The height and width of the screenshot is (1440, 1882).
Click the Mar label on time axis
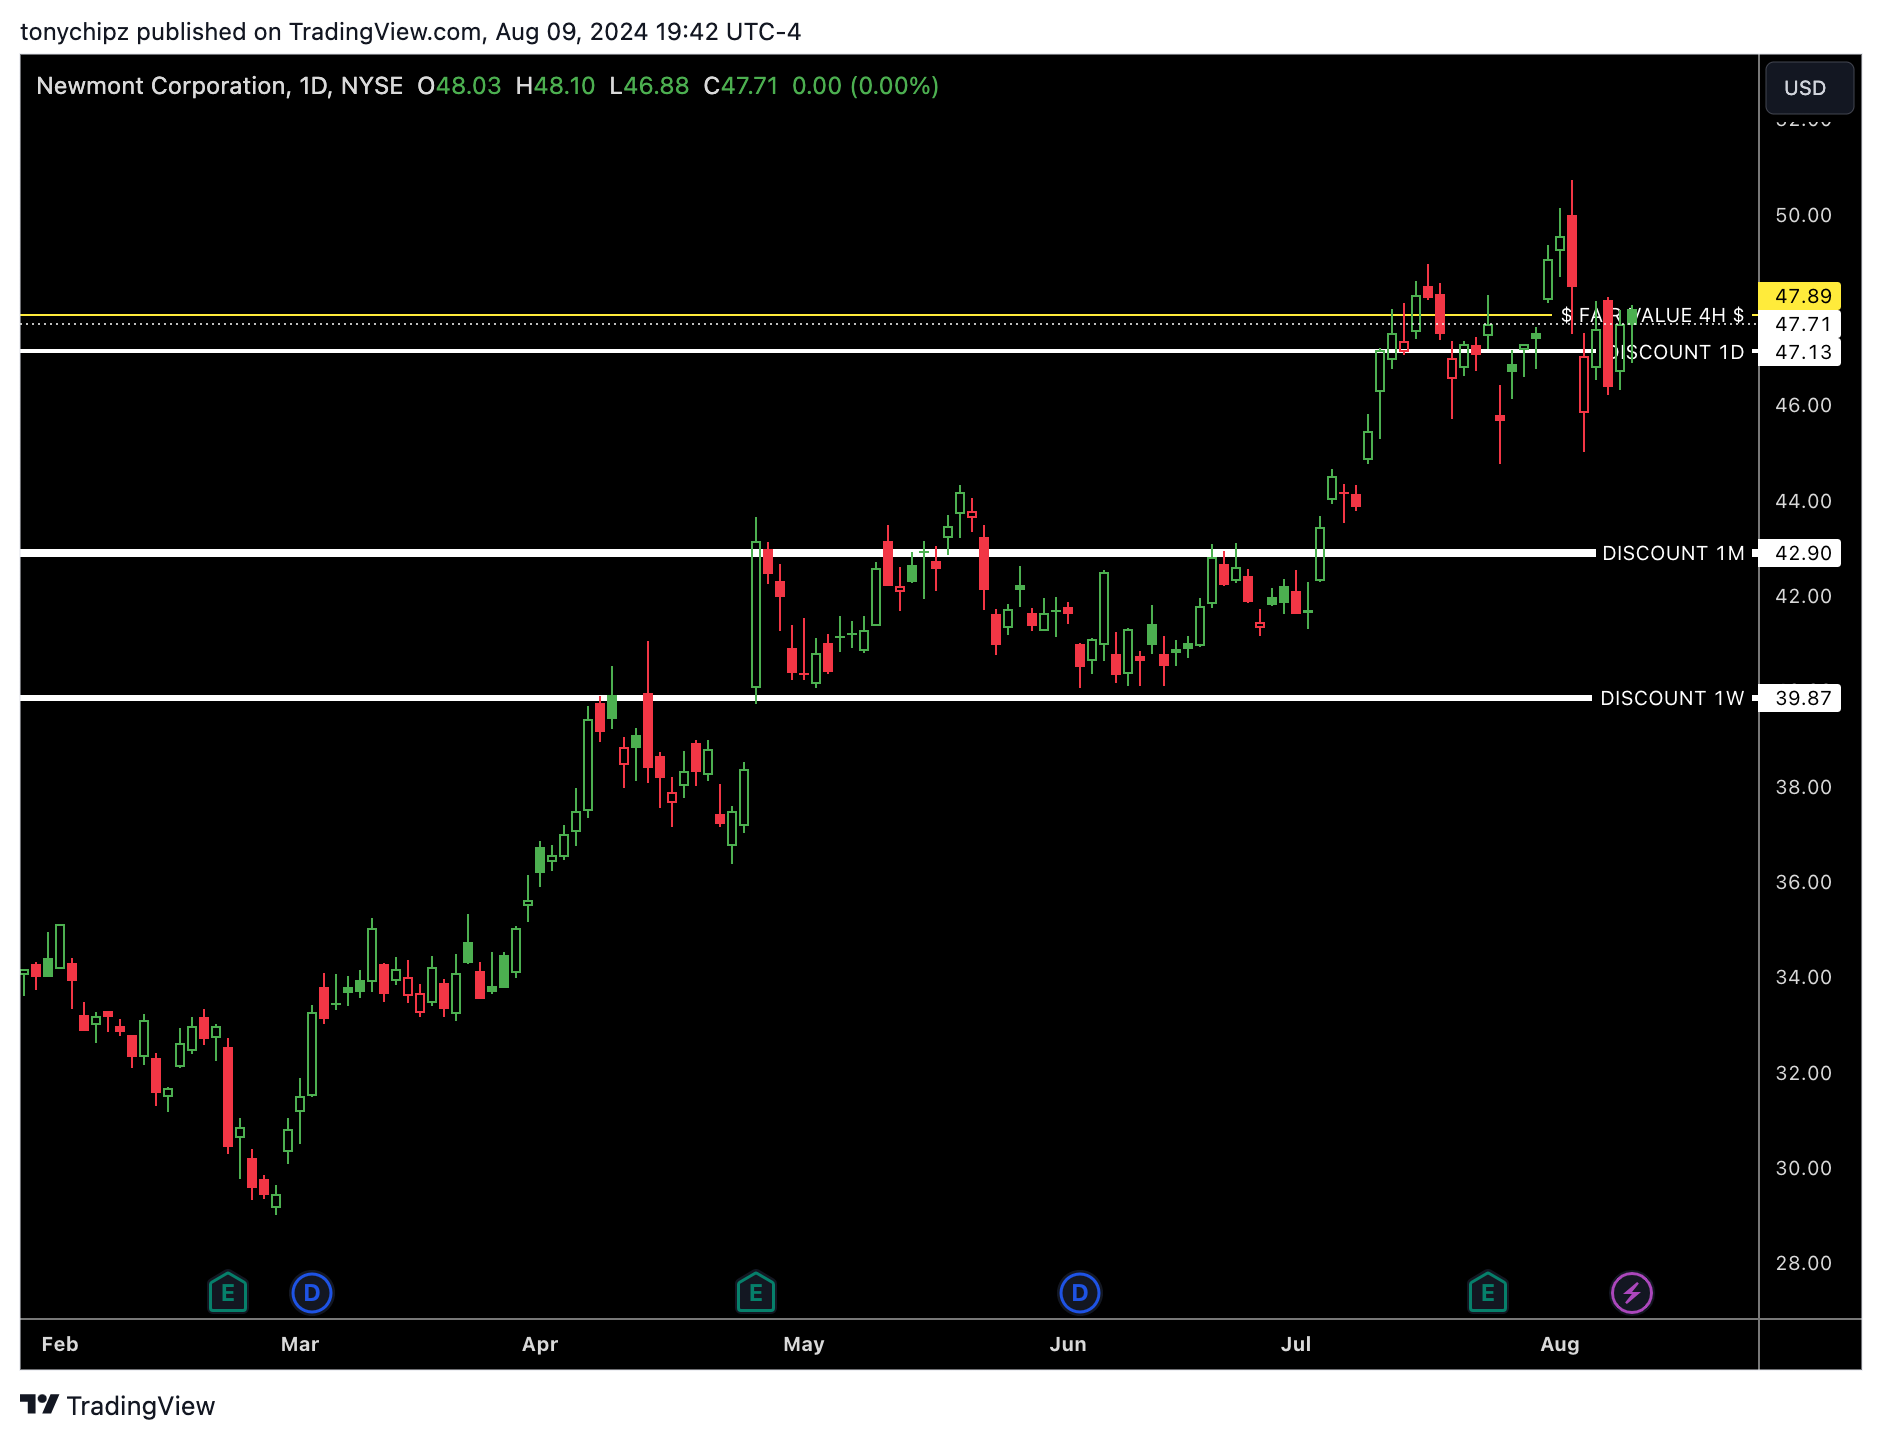[300, 1344]
